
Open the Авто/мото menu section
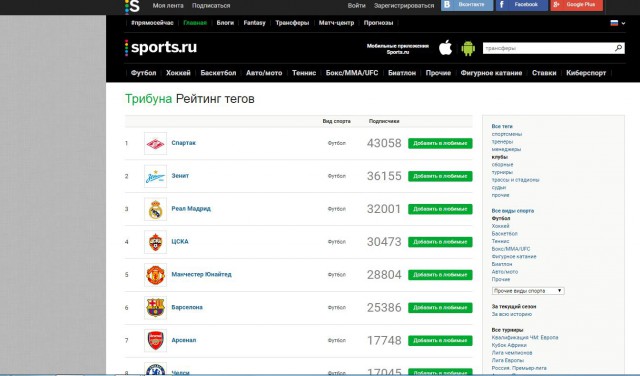(x=264, y=73)
